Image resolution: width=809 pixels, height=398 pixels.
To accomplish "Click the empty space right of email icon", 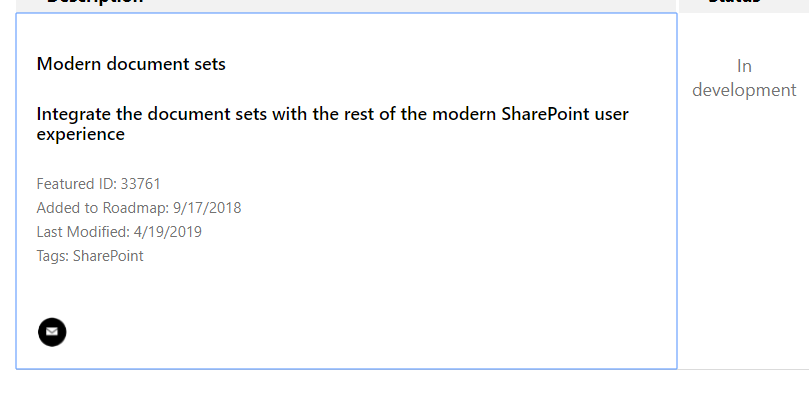I will (x=361, y=332).
